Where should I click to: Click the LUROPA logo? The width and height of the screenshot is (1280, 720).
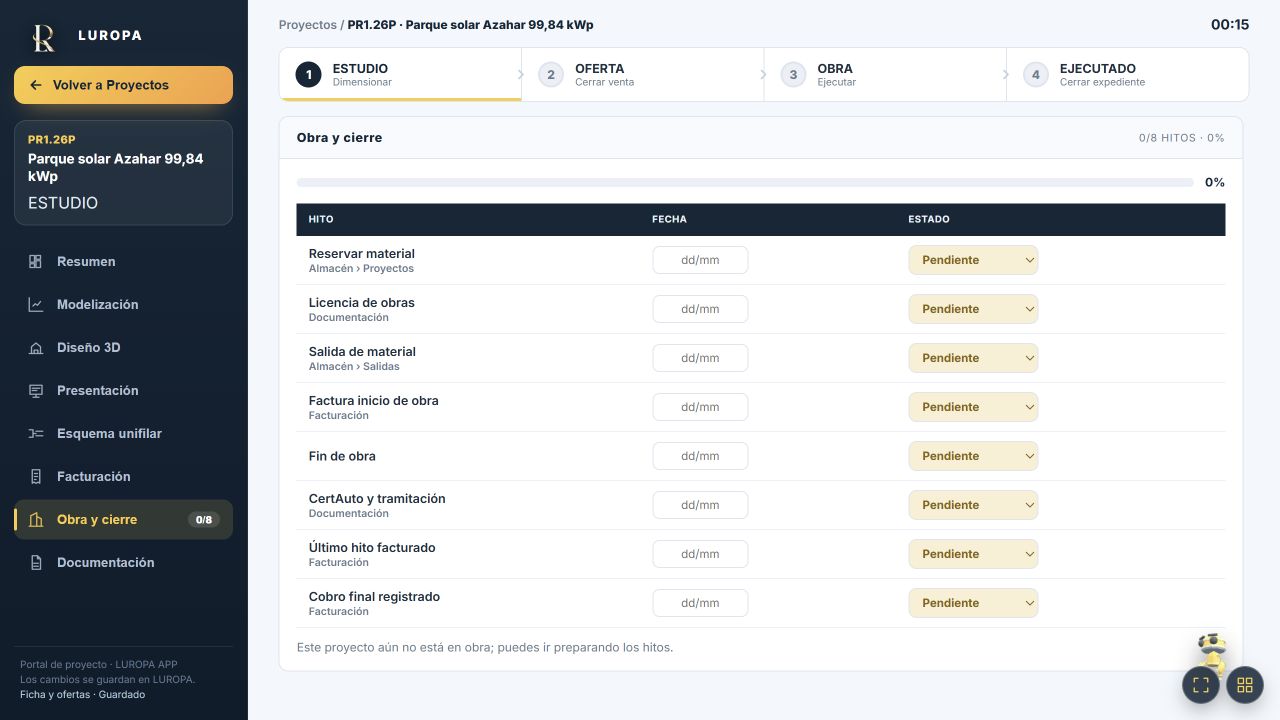click(x=43, y=37)
